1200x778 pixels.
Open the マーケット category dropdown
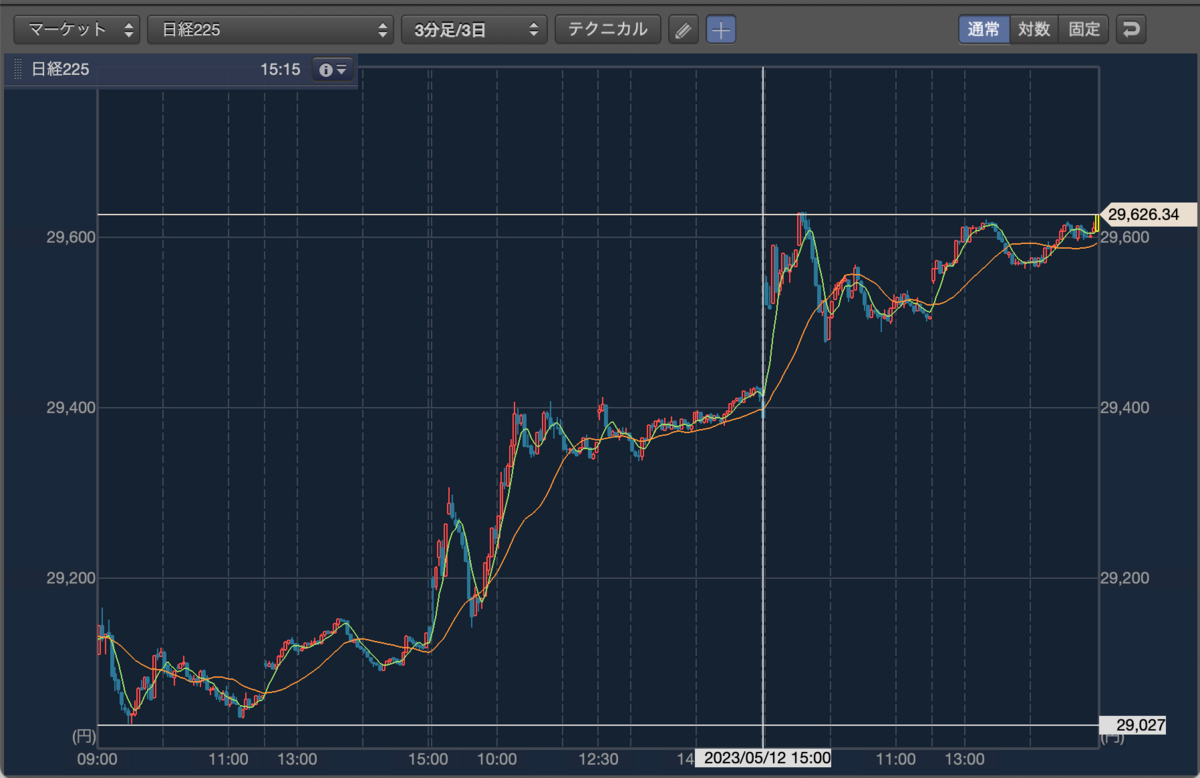(x=76, y=30)
